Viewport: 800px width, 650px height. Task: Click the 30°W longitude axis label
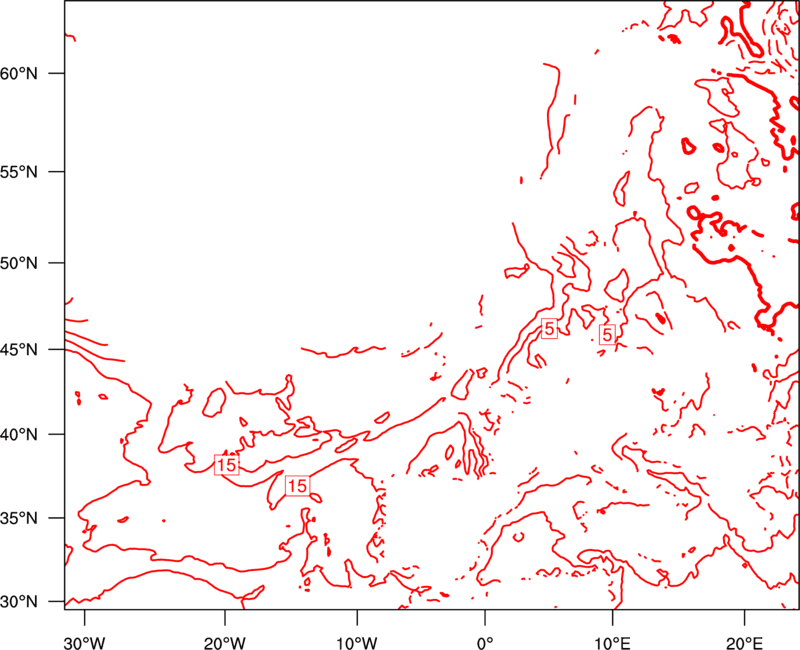(85, 643)
